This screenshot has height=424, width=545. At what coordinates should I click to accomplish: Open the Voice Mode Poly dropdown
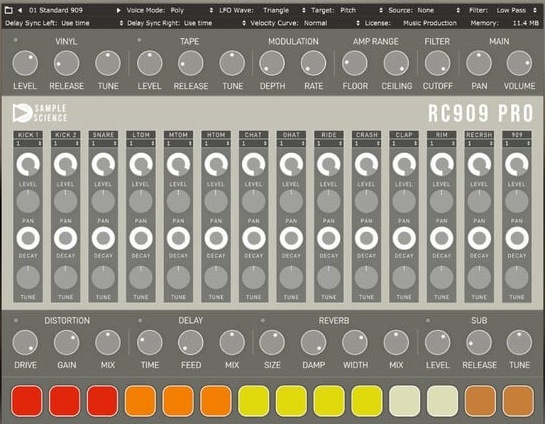[192, 10]
